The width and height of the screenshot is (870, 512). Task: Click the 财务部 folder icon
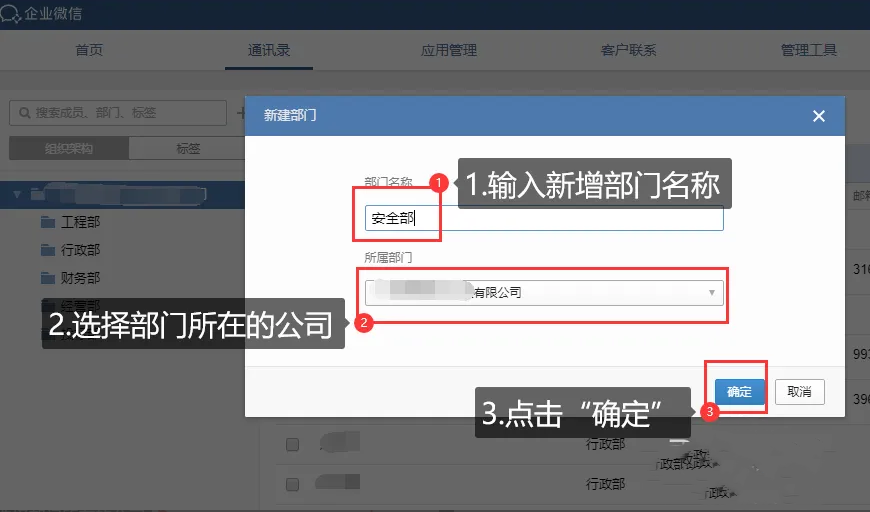(x=48, y=278)
